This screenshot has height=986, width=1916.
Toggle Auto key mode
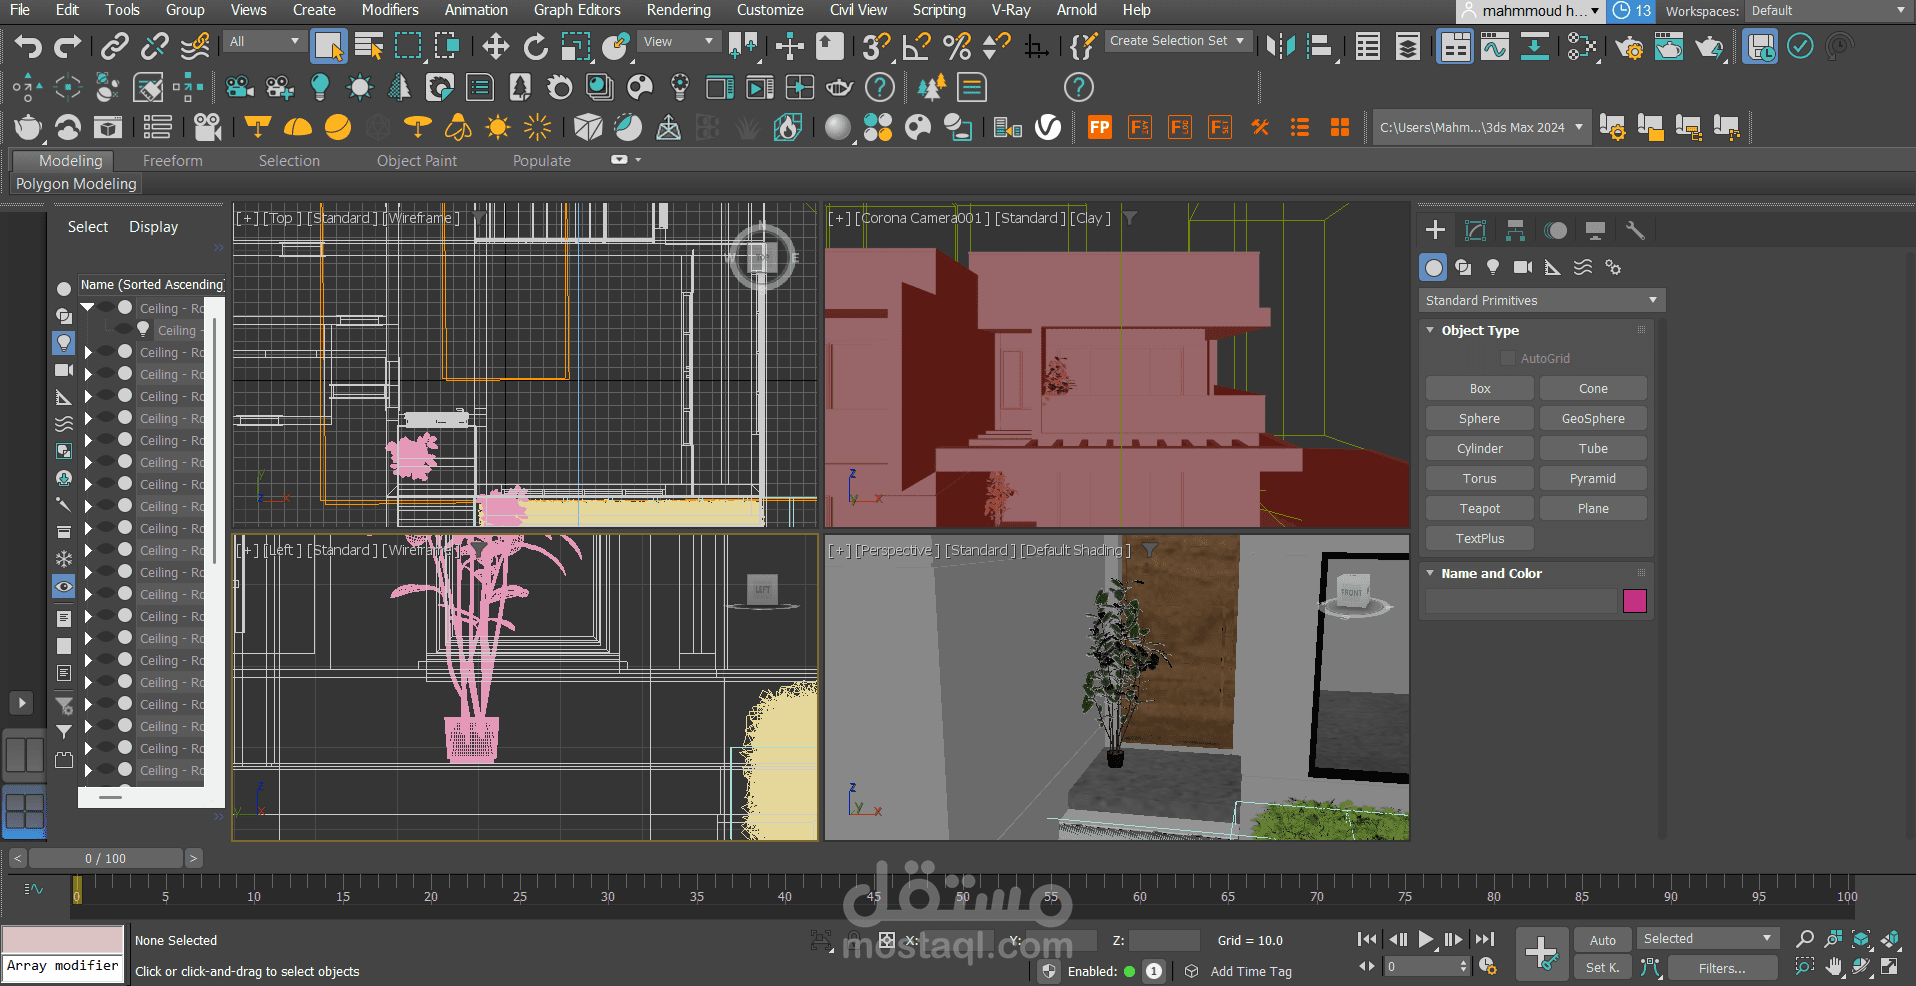tap(1602, 940)
